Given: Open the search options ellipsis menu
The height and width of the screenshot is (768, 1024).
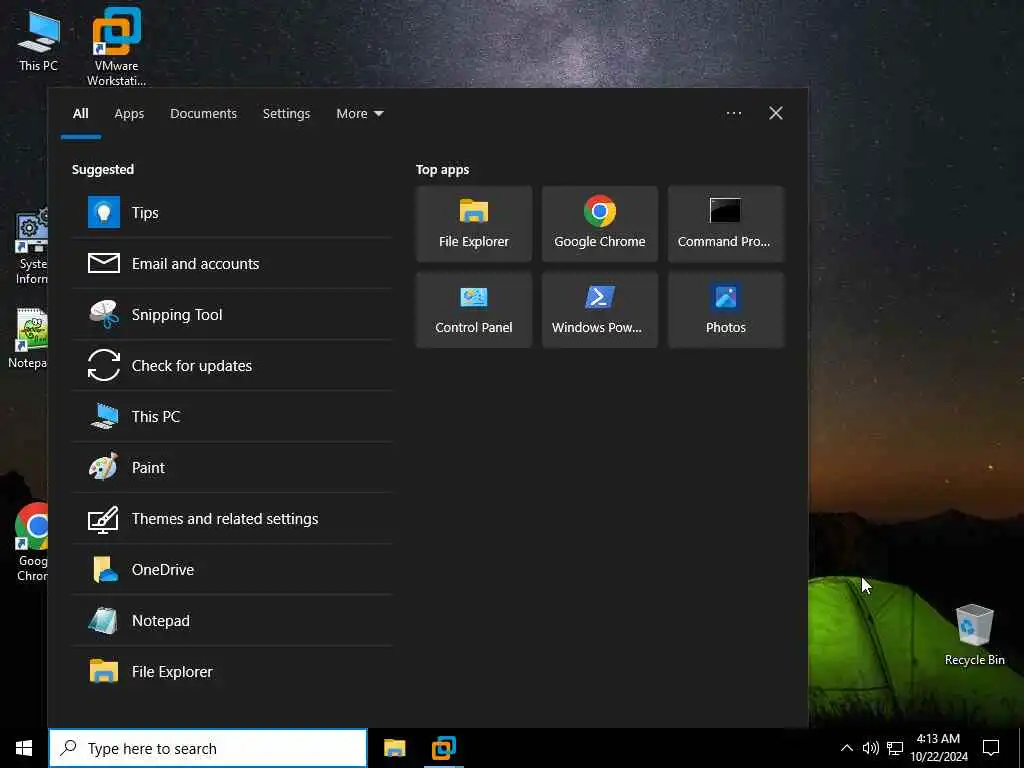Looking at the screenshot, I should point(734,114).
